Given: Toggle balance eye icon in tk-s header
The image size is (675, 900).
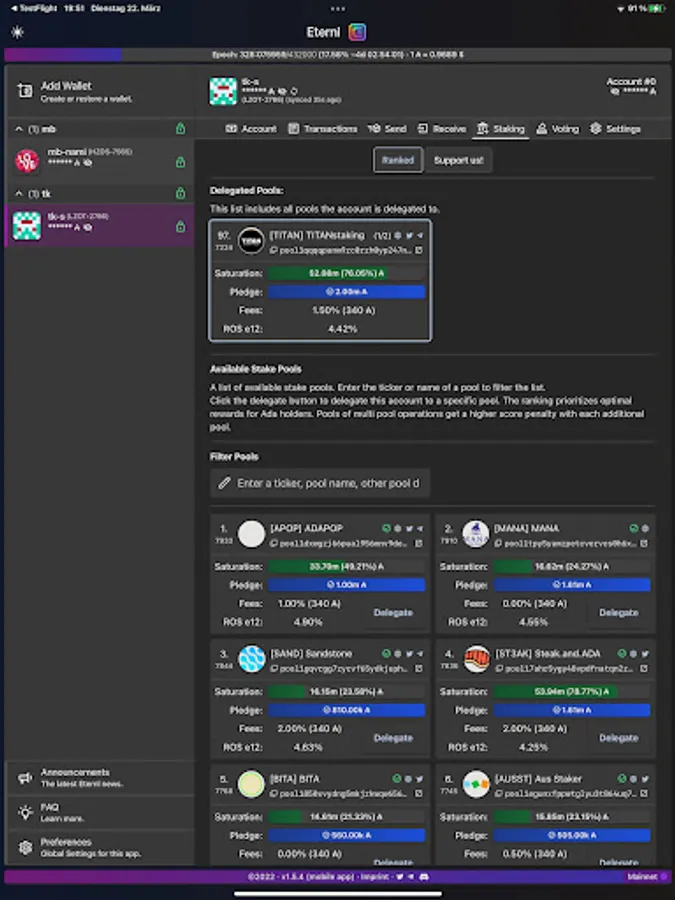Looking at the screenshot, I should 282,91.
